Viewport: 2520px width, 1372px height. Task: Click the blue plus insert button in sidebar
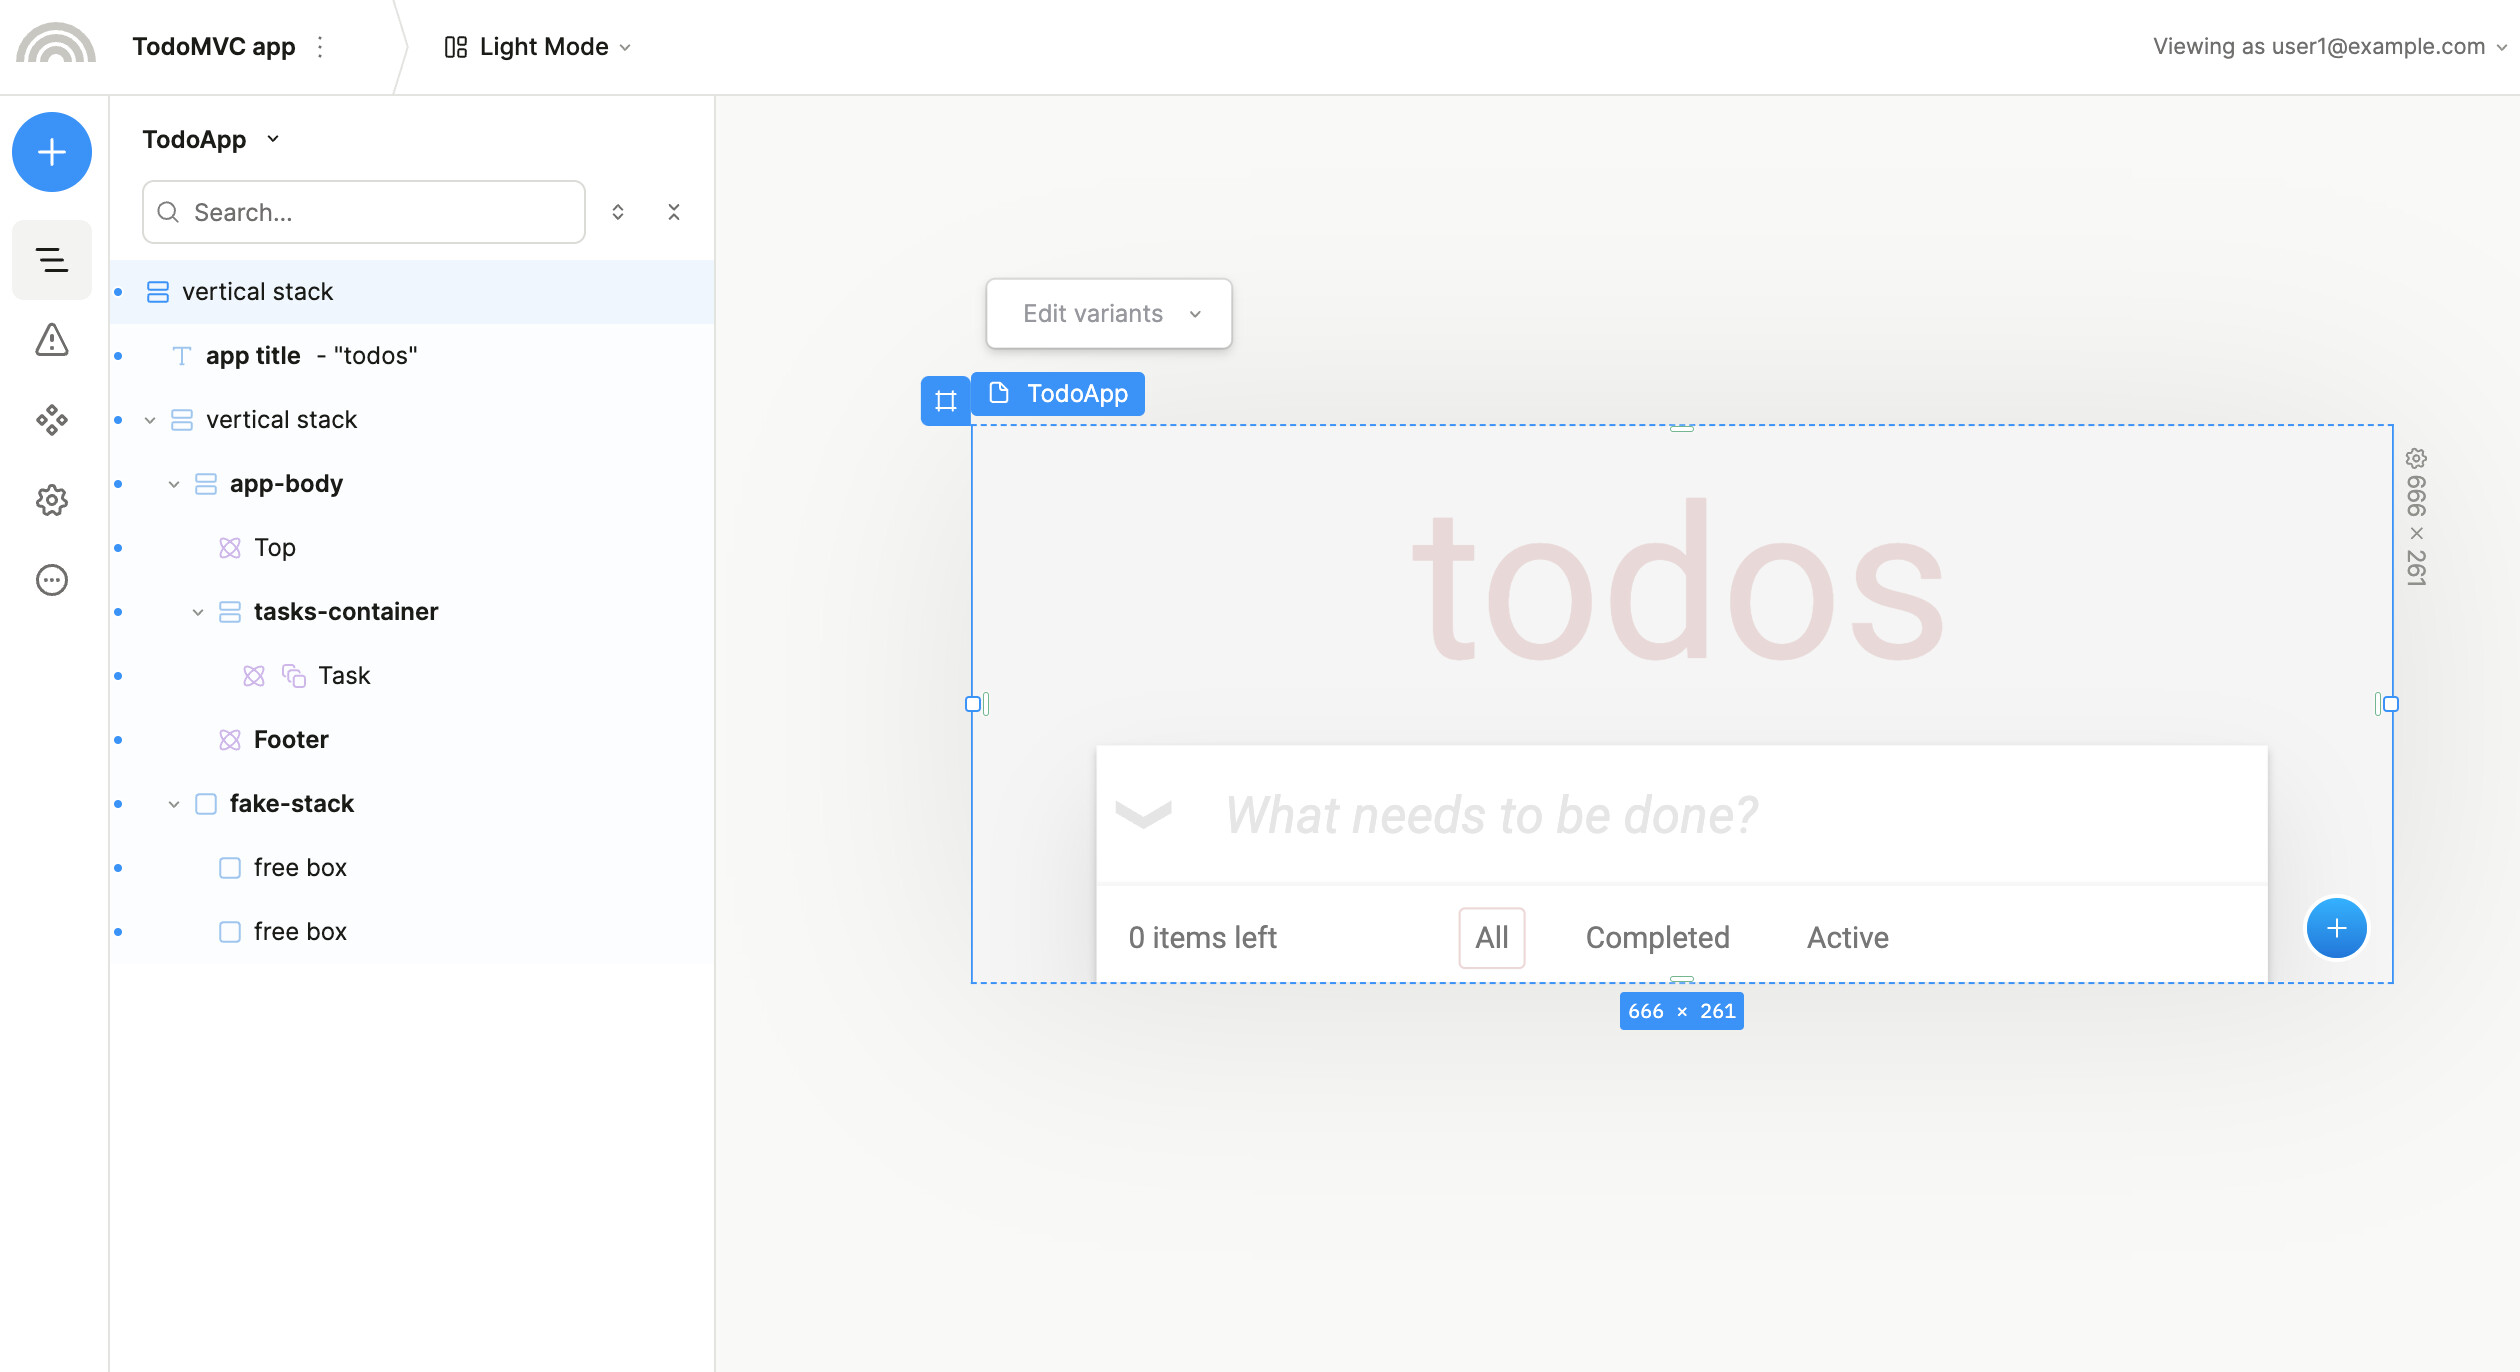pos(52,152)
